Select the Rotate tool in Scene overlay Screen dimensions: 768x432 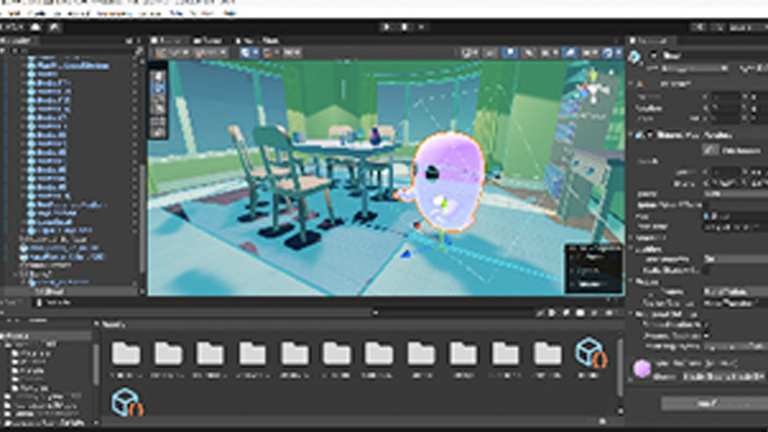tap(158, 102)
